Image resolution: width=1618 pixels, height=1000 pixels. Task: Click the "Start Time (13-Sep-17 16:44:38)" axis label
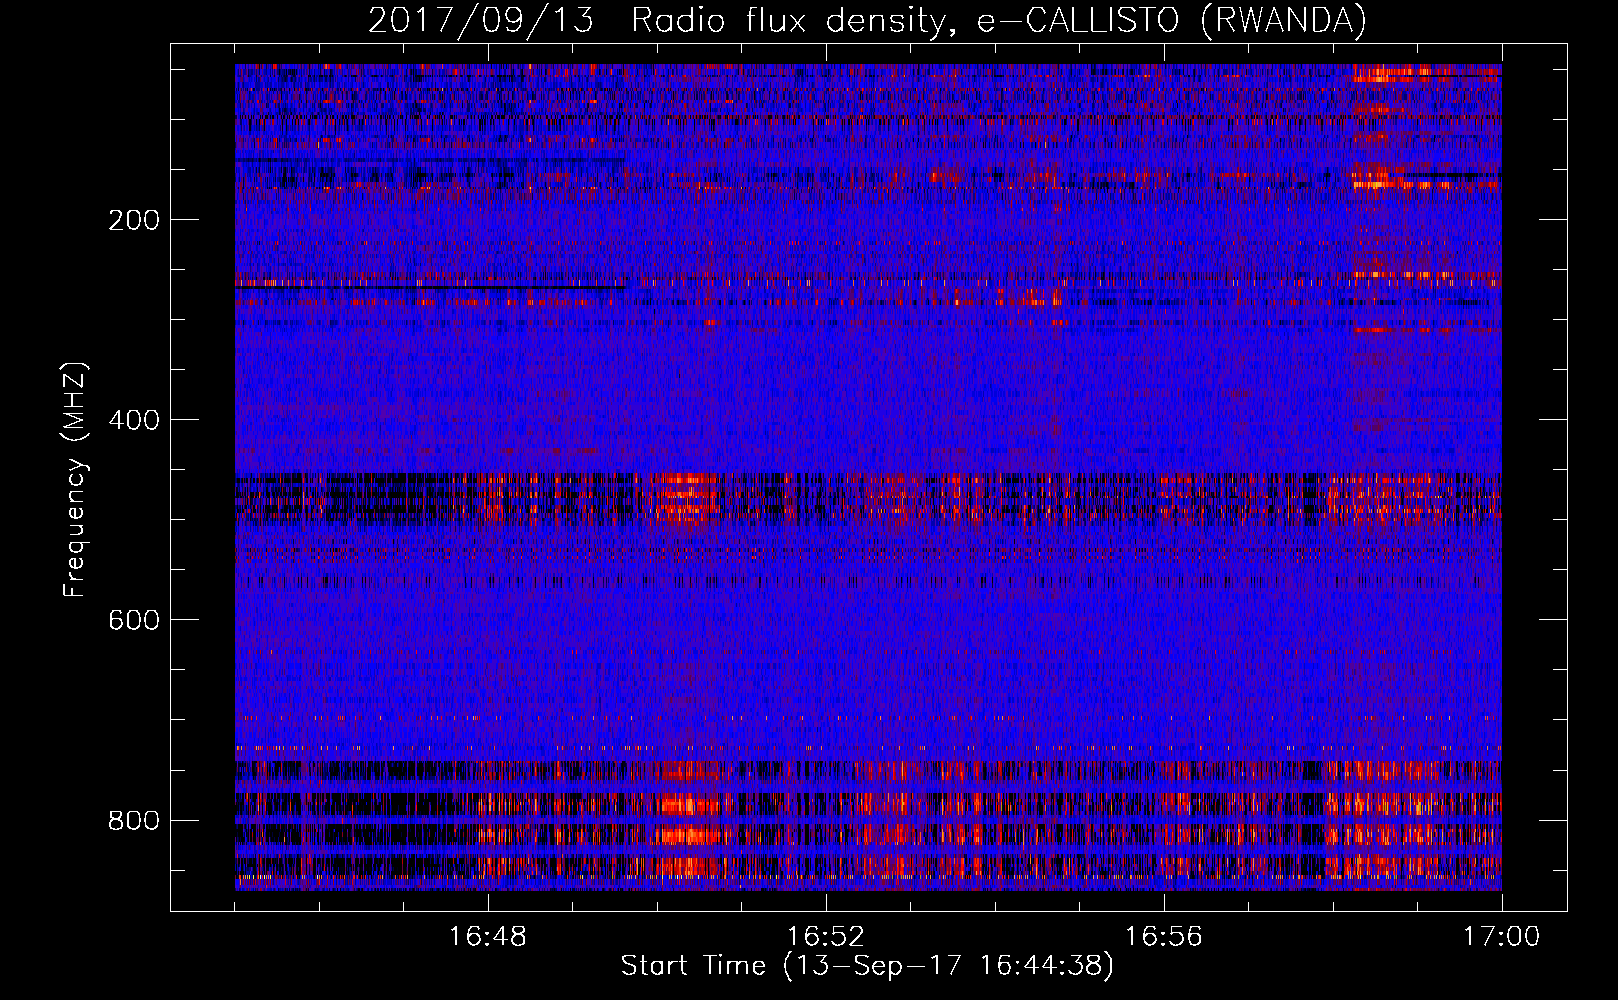pyautogui.click(x=867, y=966)
